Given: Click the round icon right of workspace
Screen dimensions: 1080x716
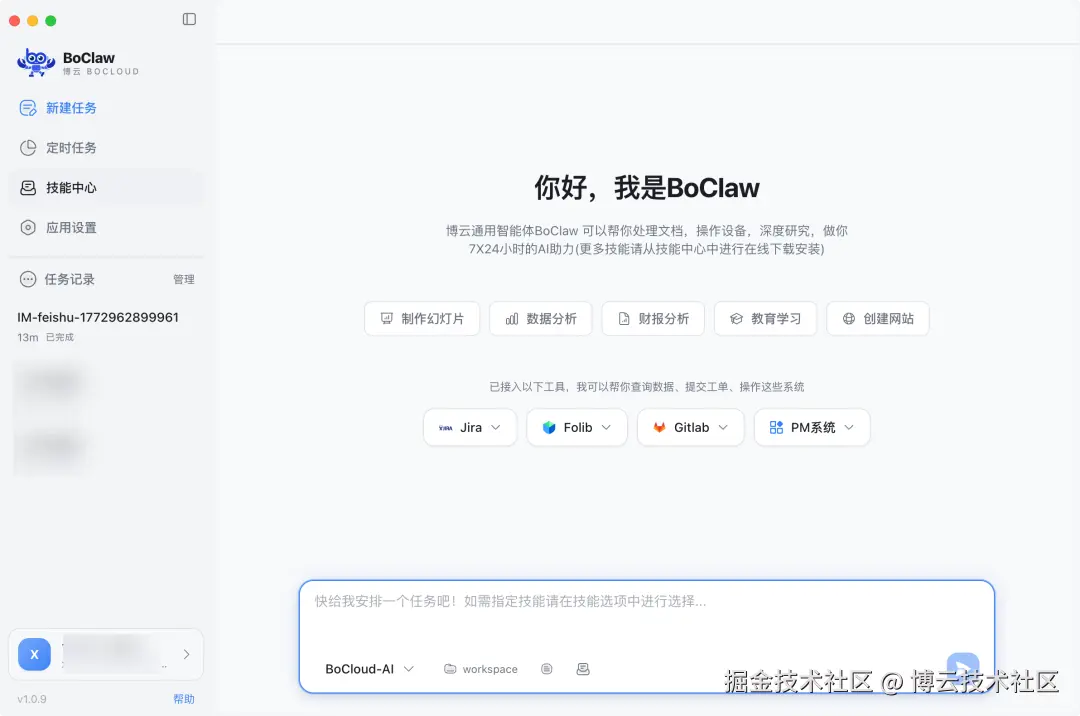Looking at the screenshot, I should [547, 669].
